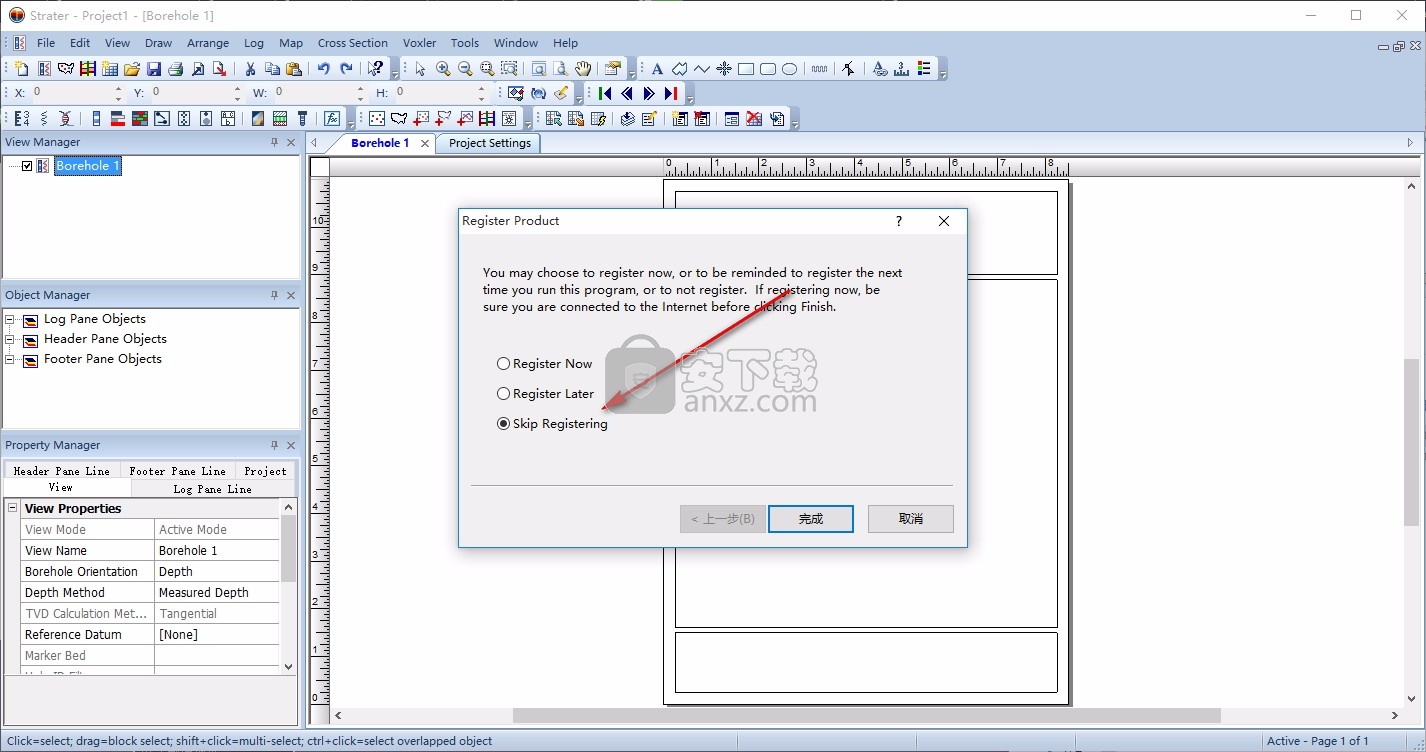Click the View Name value Borehole 1
1426x752 pixels.
click(x=217, y=551)
